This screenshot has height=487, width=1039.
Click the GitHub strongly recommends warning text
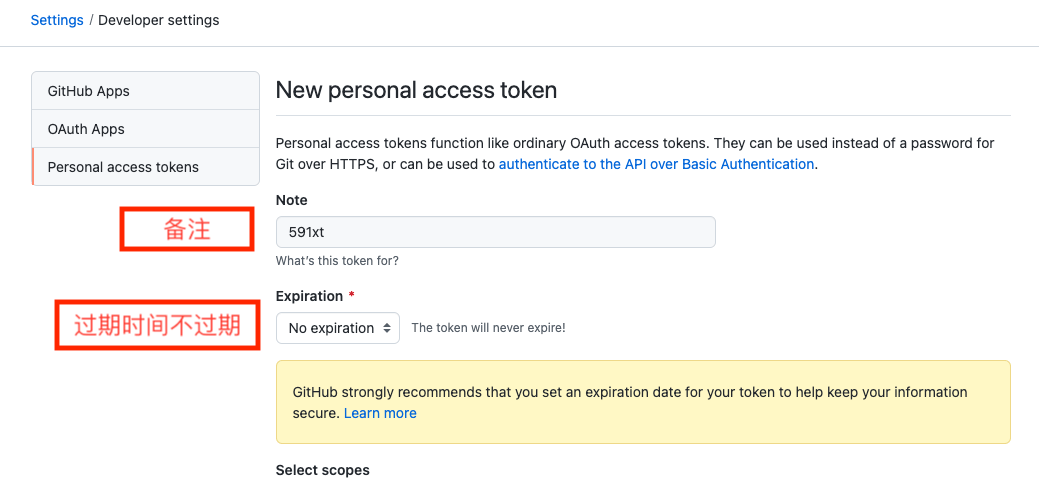click(630, 393)
